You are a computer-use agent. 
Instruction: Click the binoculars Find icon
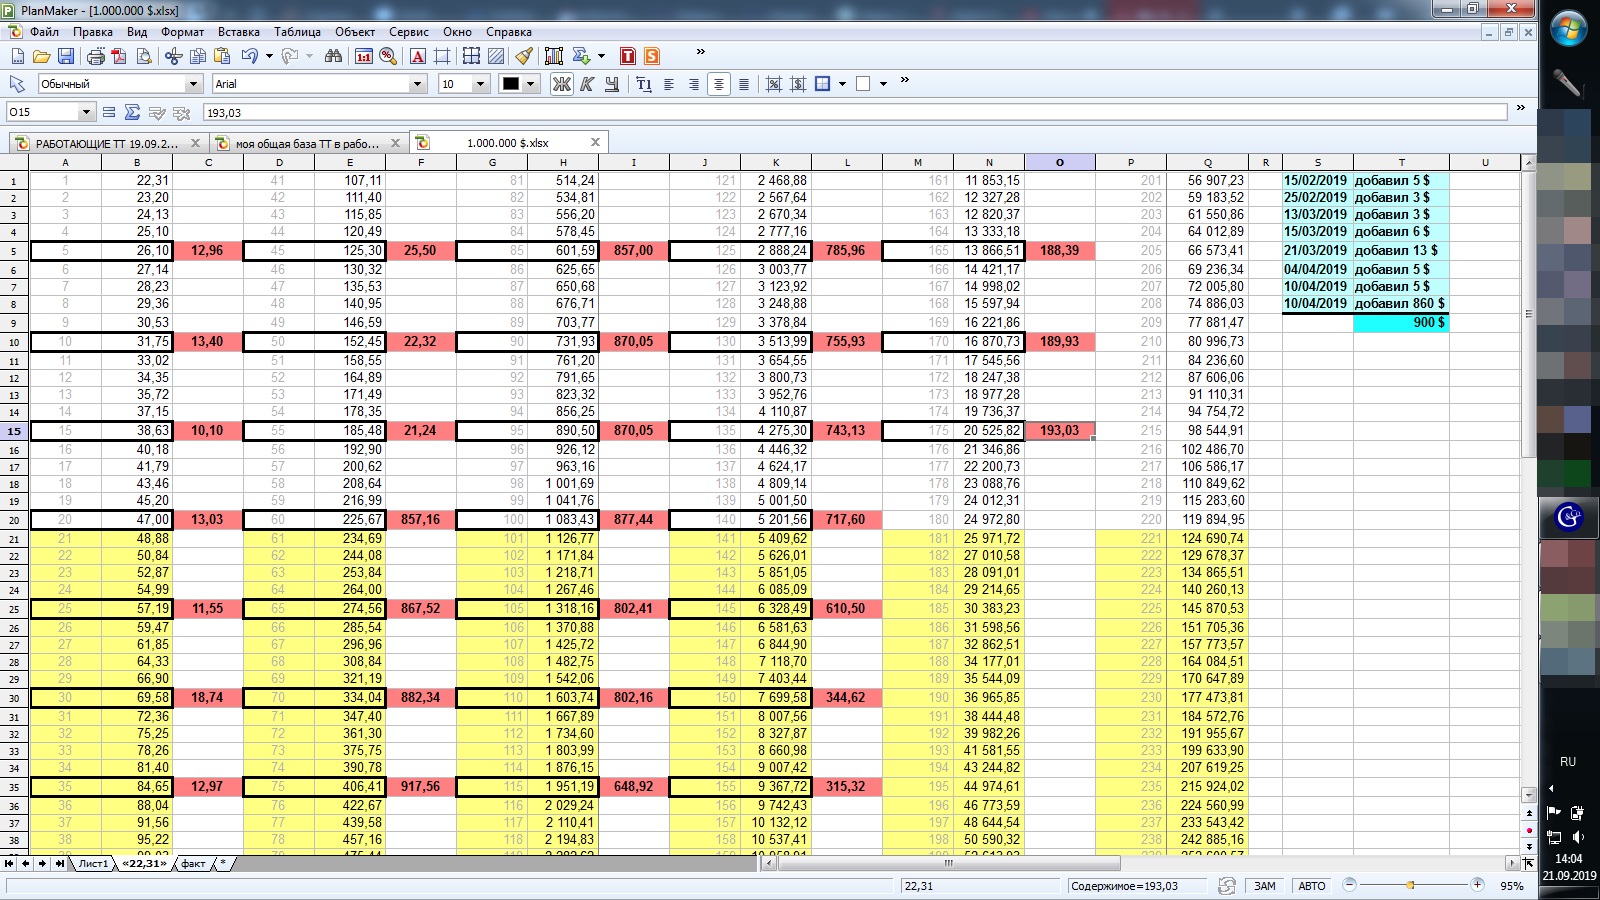[x=333, y=56]
